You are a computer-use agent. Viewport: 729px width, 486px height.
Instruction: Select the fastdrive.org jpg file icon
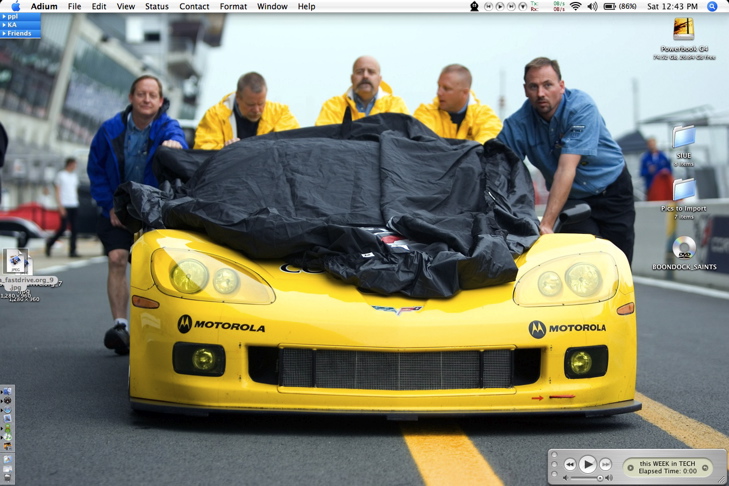point(17,262)
